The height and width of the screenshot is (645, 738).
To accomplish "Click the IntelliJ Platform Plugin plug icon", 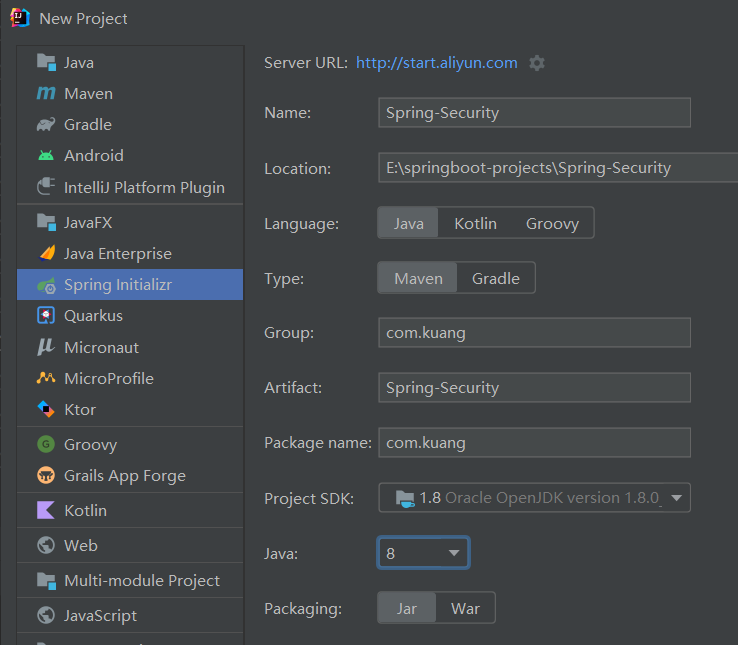I will [x=46, y=186].
